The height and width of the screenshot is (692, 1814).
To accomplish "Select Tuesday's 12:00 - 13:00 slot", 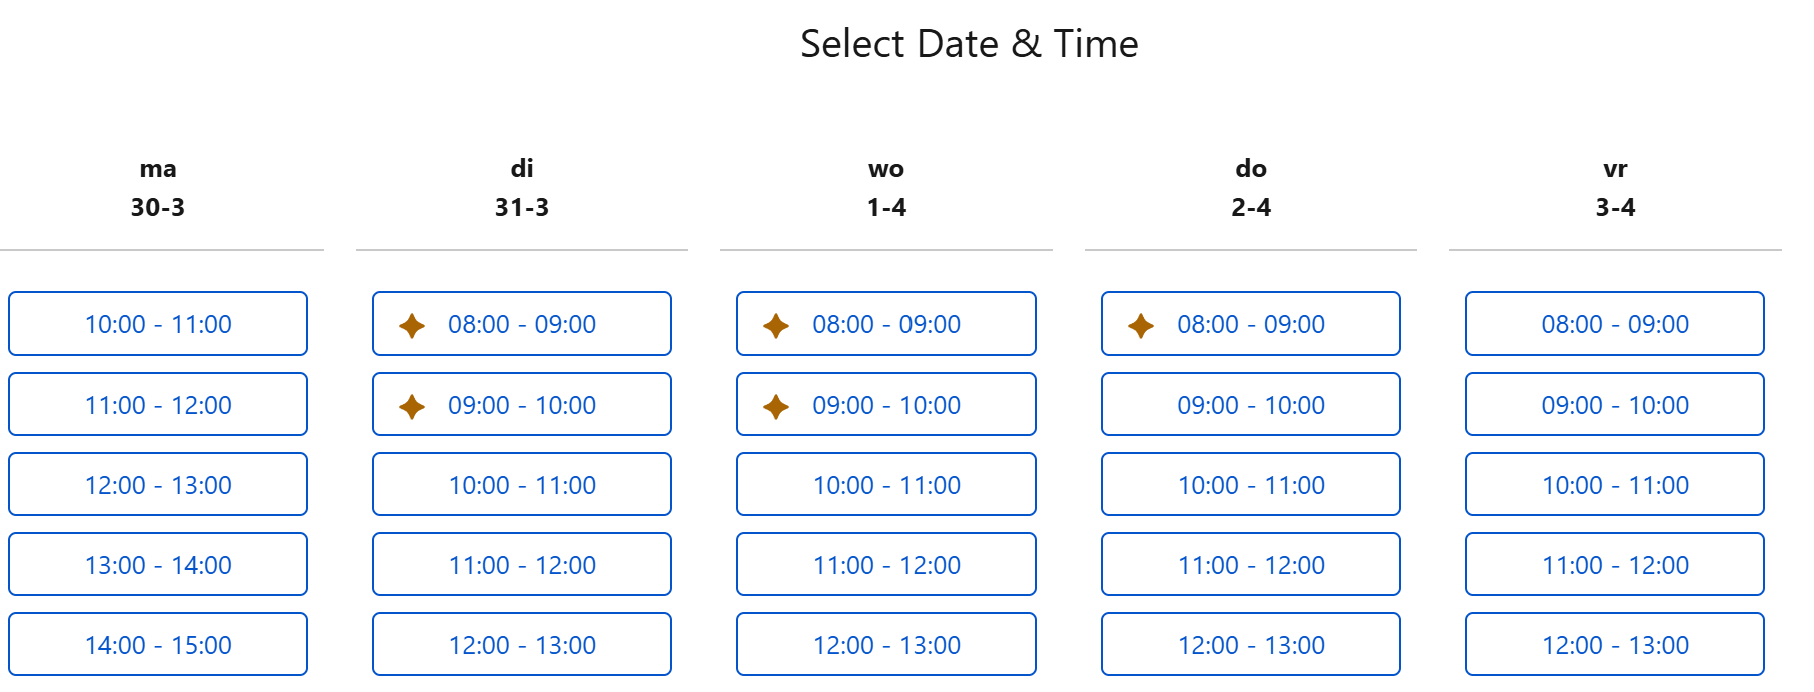I will (x=522, y=645).
